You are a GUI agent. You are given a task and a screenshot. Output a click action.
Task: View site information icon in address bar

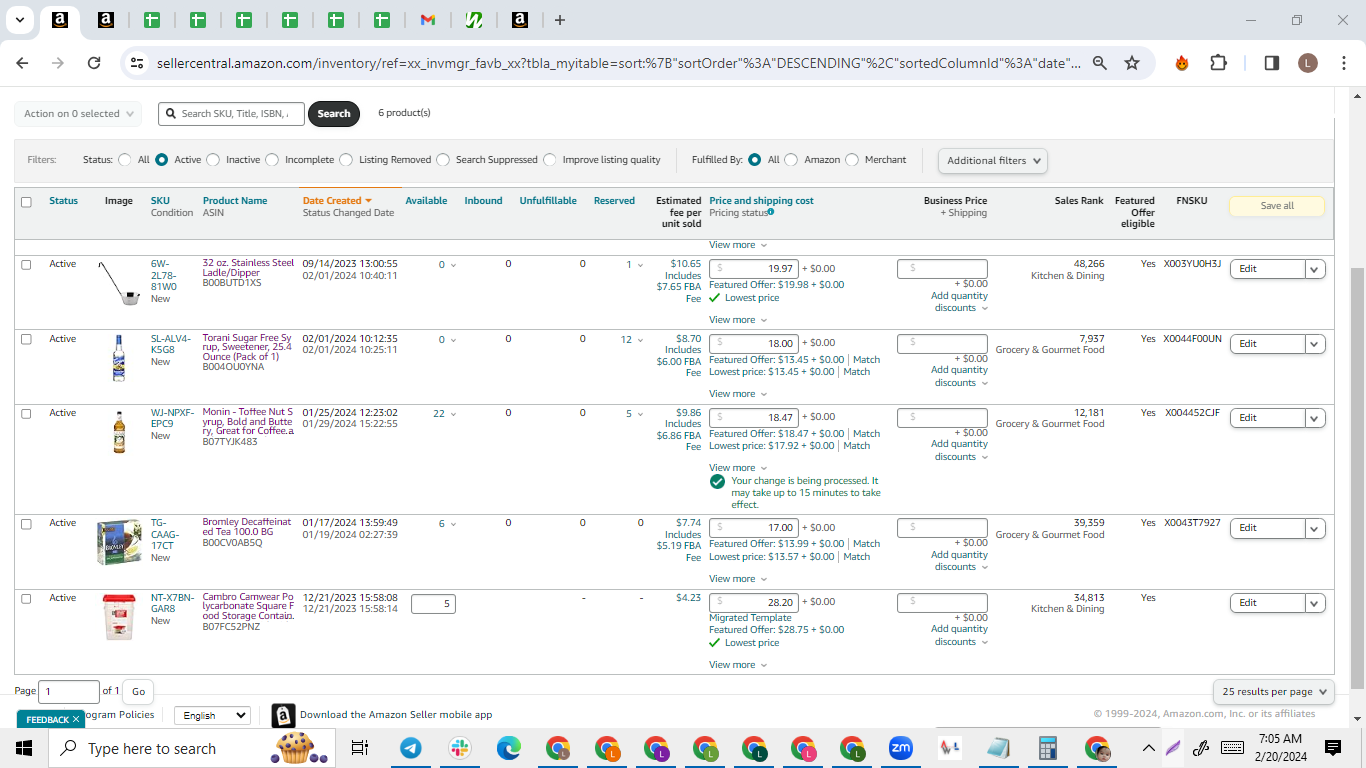click(137, 63)
